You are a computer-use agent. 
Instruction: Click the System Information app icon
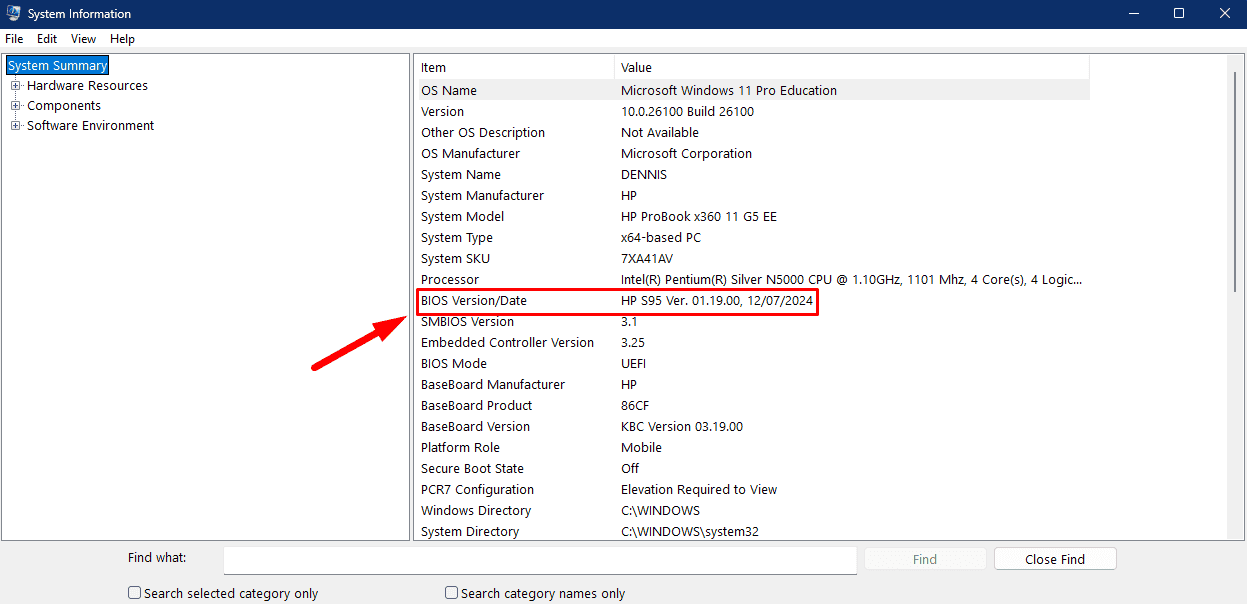14,14
